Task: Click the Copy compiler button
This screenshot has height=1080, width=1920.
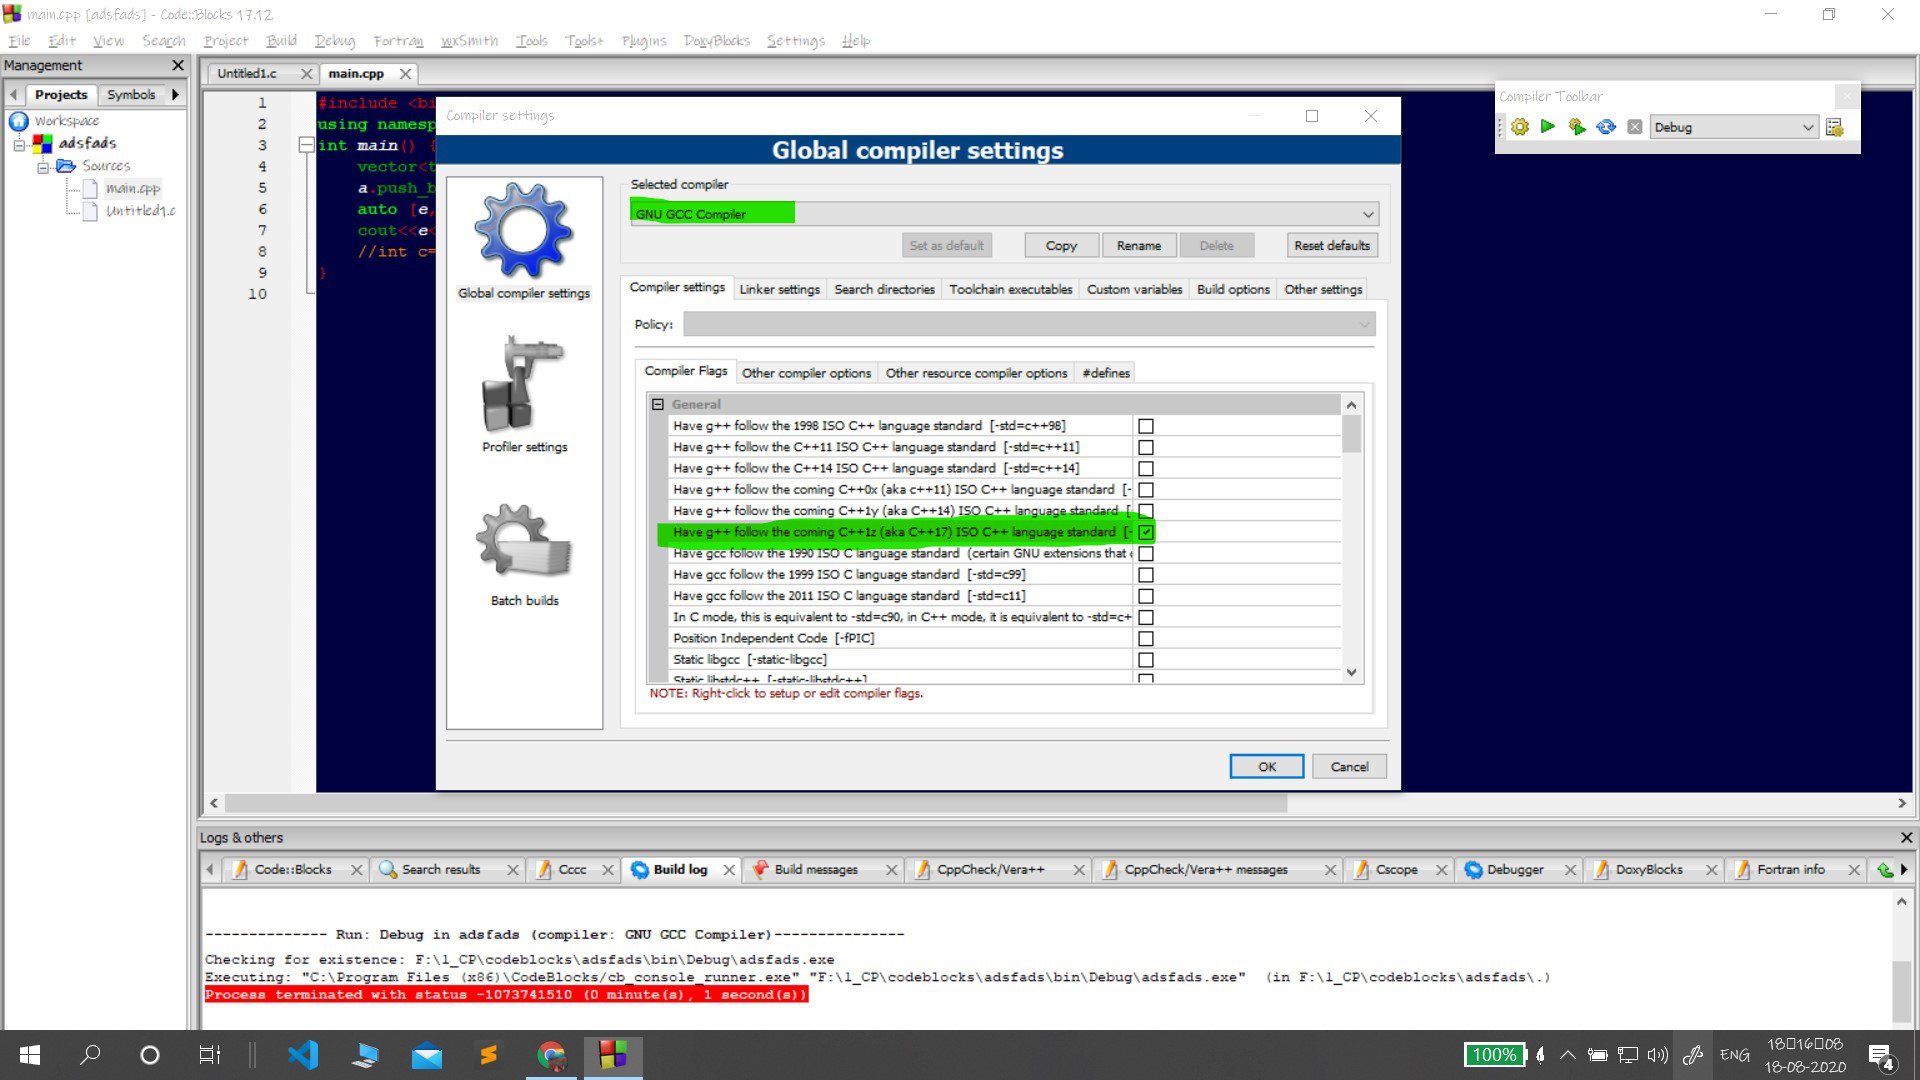Action: pyautogui.click(x=1061, y=246)
